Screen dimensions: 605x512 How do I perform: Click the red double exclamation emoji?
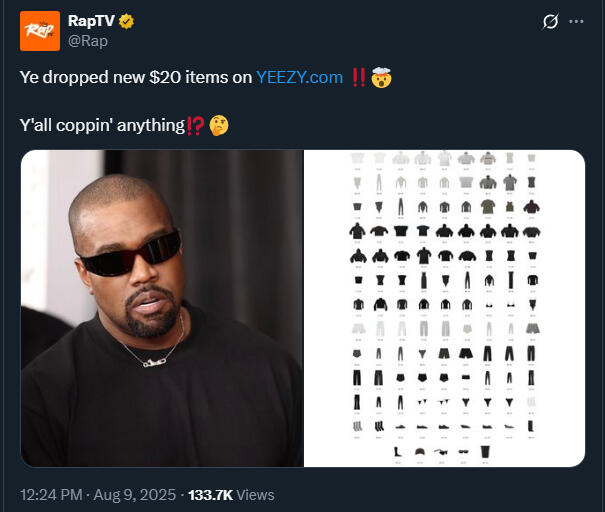pos(359,77)
